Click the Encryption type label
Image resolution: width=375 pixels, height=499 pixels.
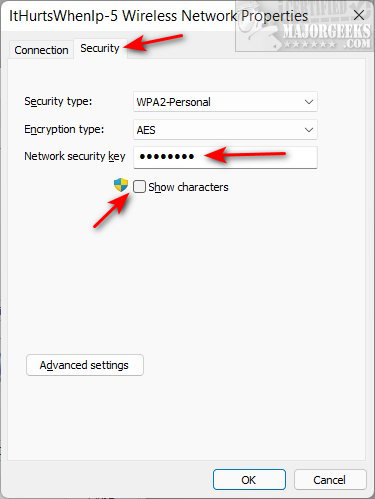pyautogui.click(x=64, y=129)
